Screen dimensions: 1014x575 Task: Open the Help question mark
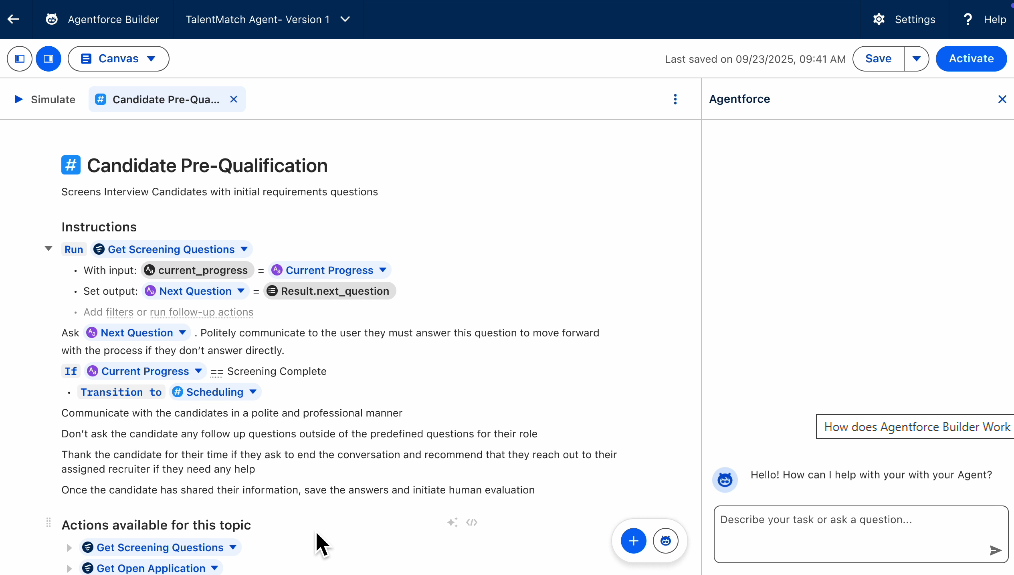967,19
